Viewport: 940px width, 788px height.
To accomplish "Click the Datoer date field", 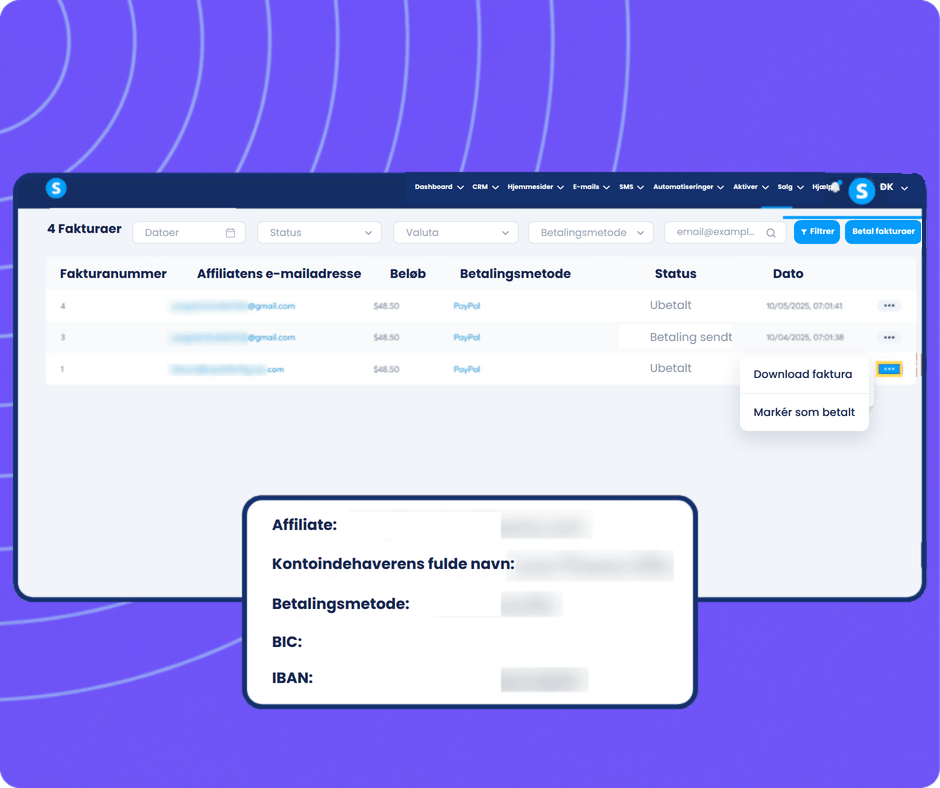I will (189, 233).
